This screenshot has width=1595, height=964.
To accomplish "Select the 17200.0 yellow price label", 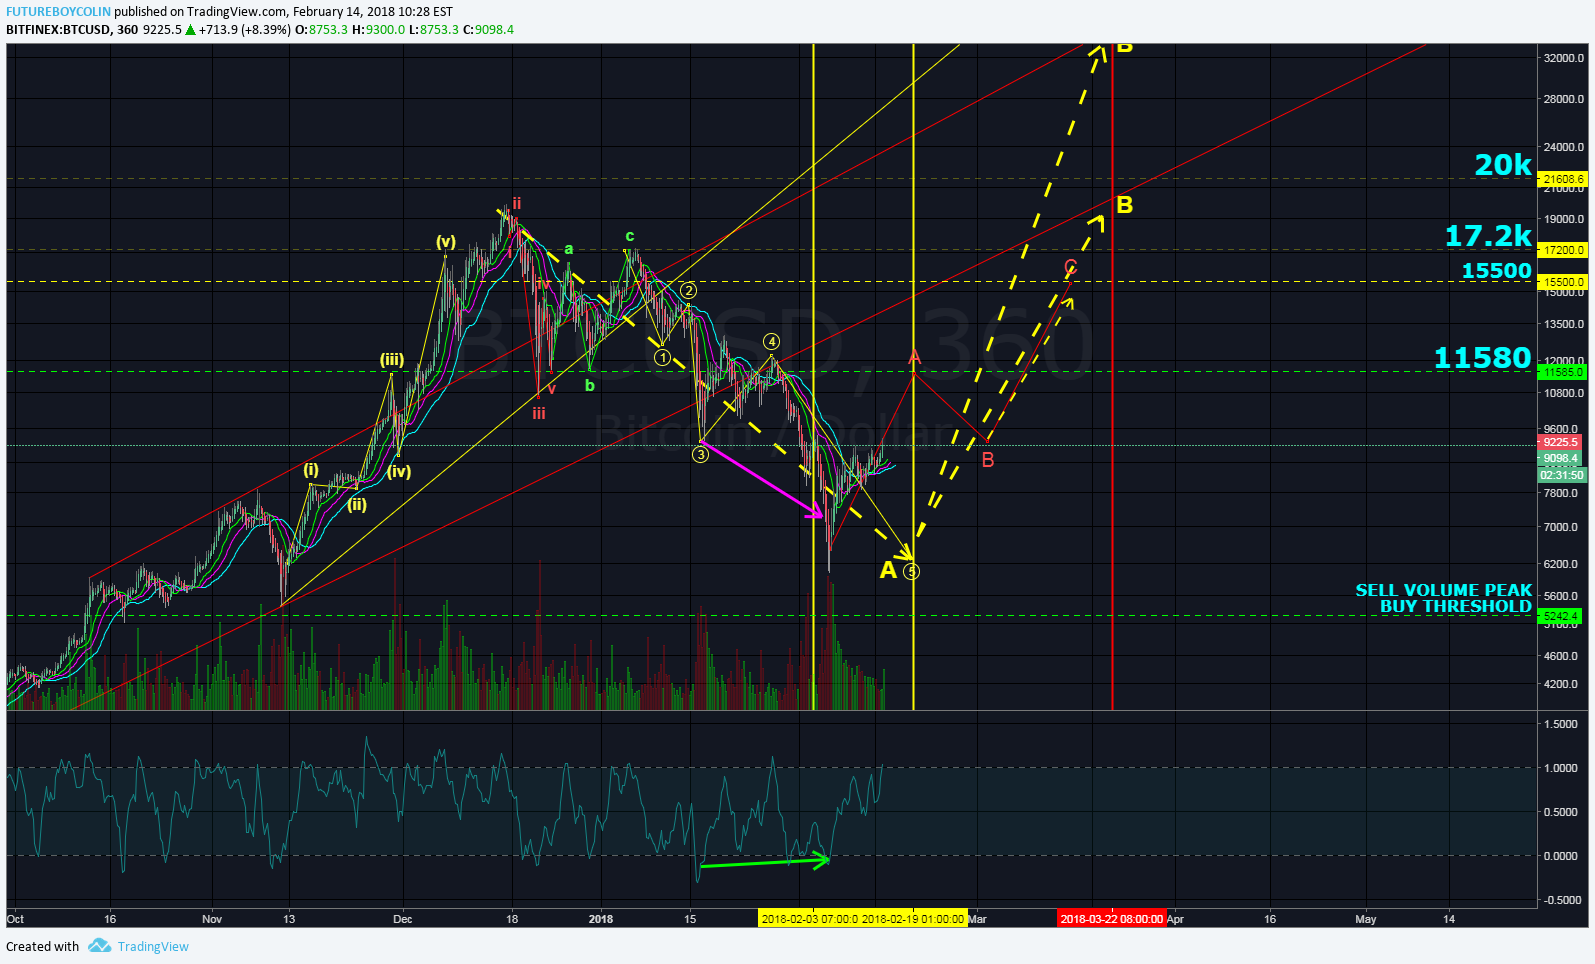I will tap(1563, 250).
